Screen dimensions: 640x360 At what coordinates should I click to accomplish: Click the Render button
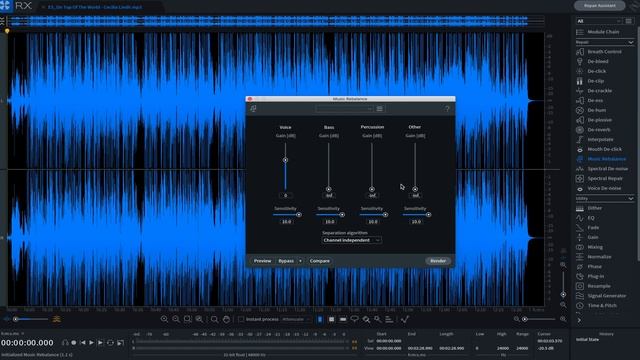pos(438,261)
